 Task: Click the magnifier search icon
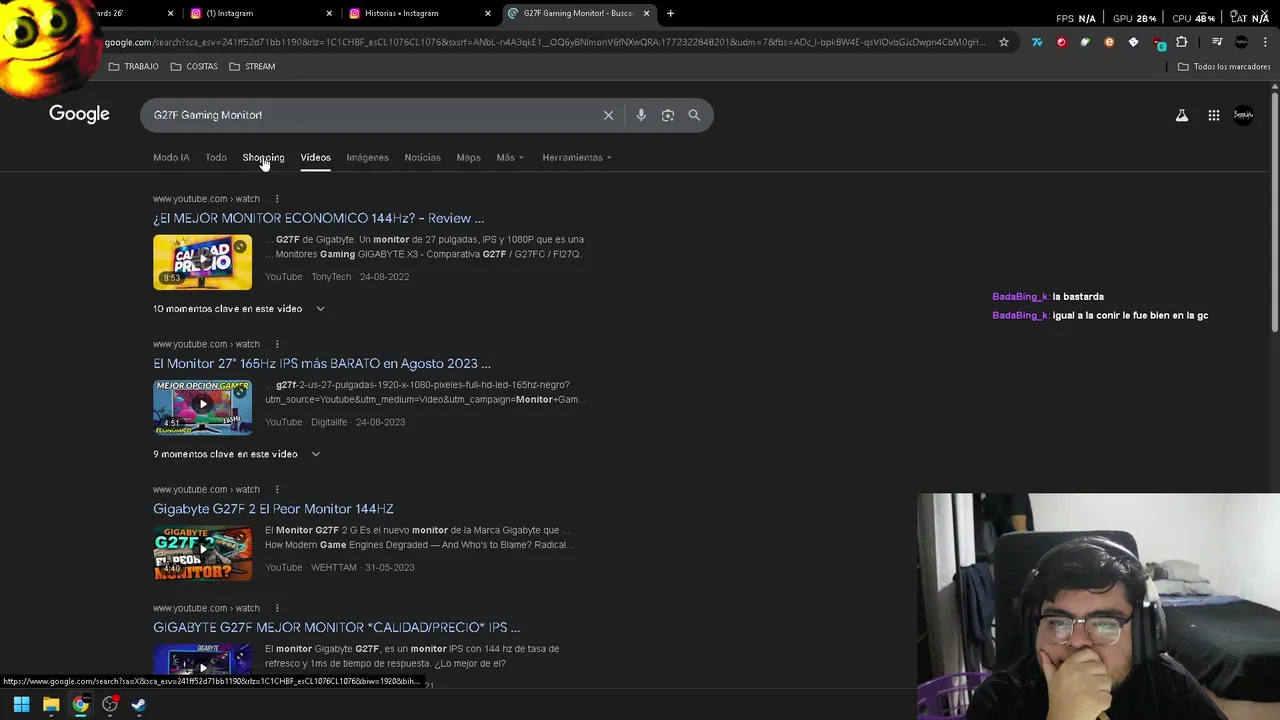(694, 115)
